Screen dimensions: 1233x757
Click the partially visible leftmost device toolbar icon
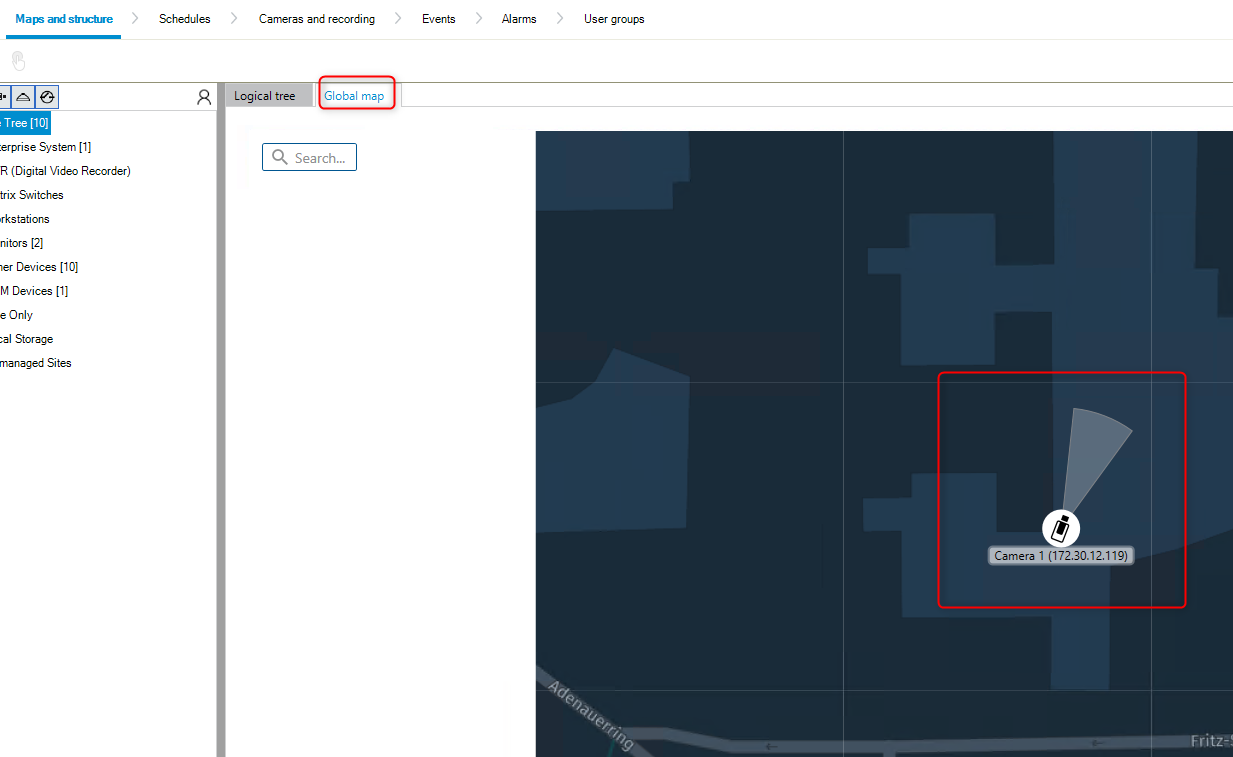(x=4, y=97)
